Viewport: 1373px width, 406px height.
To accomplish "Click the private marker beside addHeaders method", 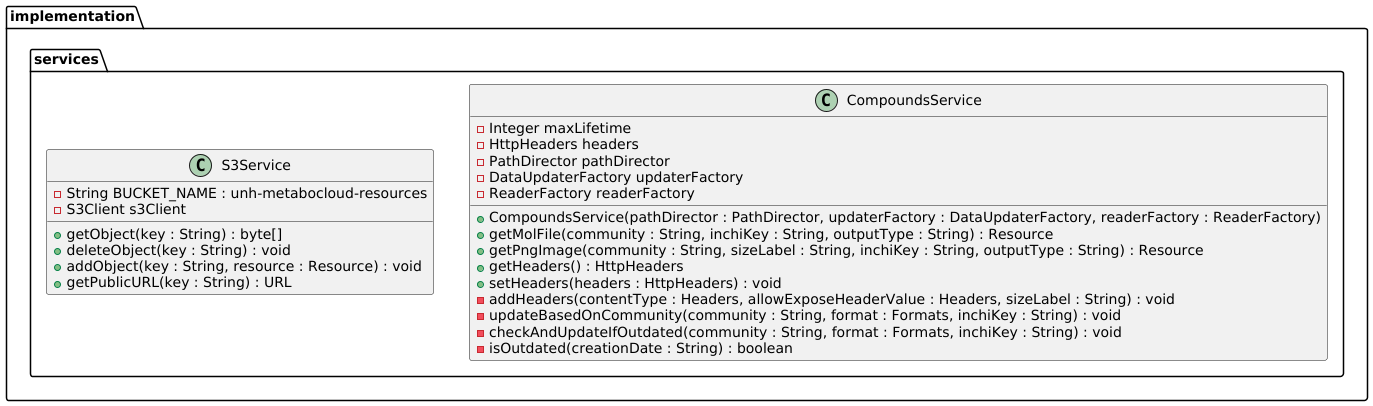I will point(481,299).
